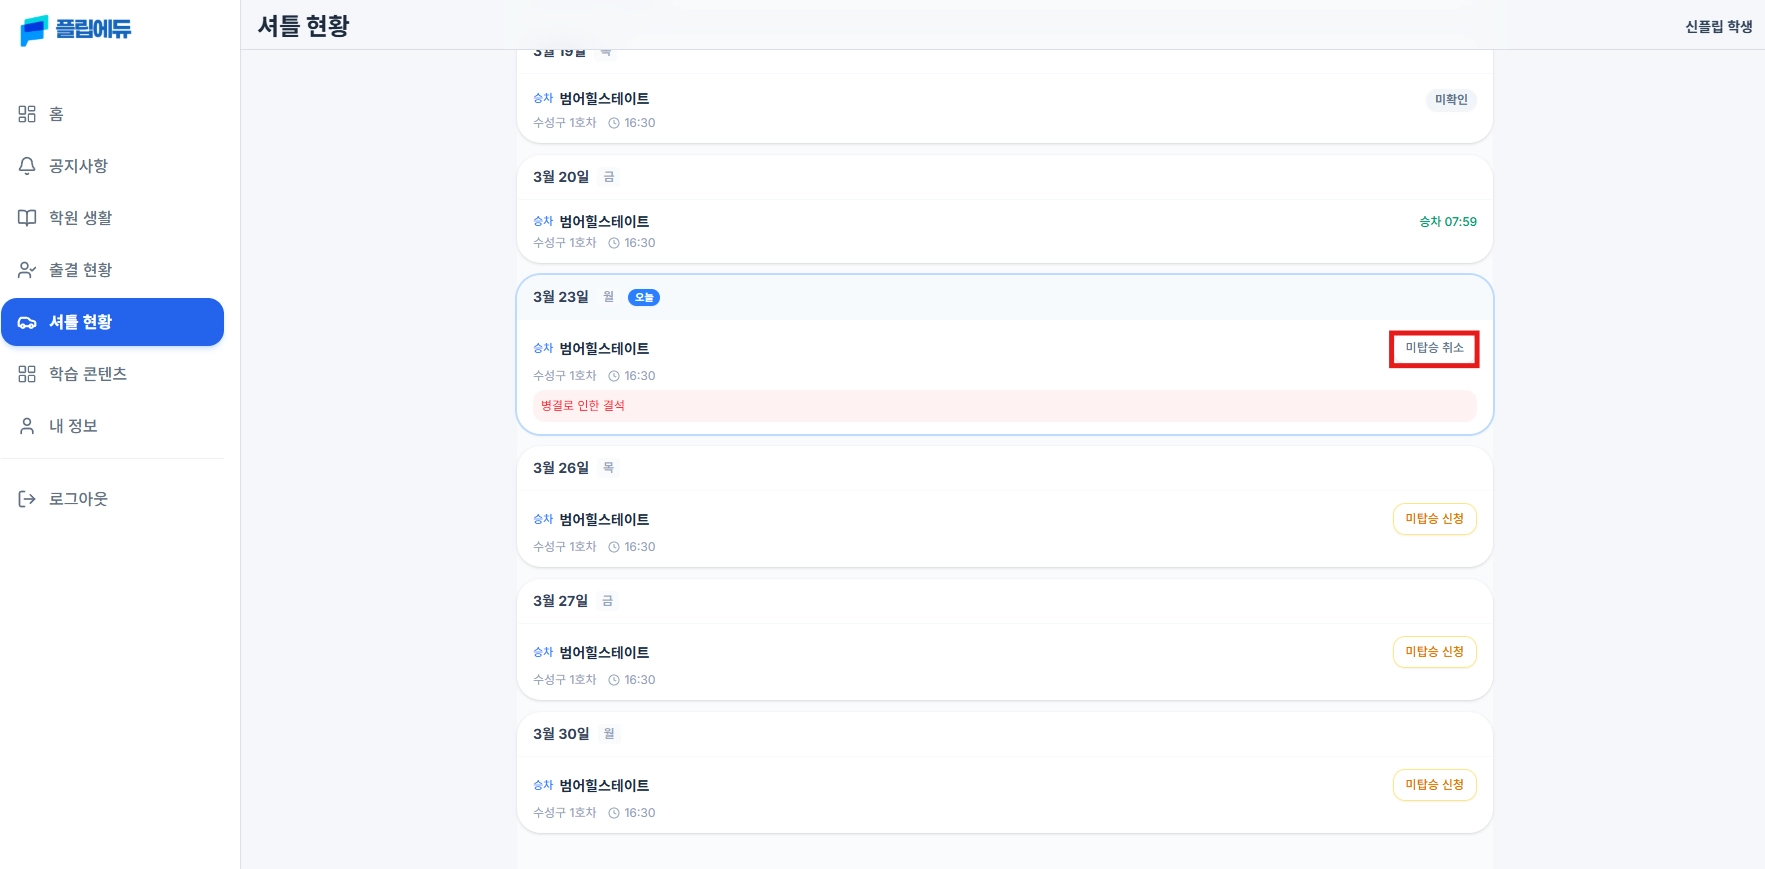1765x869 pixels.
Task: Navigate to 학습 콘텐츠
Action: [112, 374]
